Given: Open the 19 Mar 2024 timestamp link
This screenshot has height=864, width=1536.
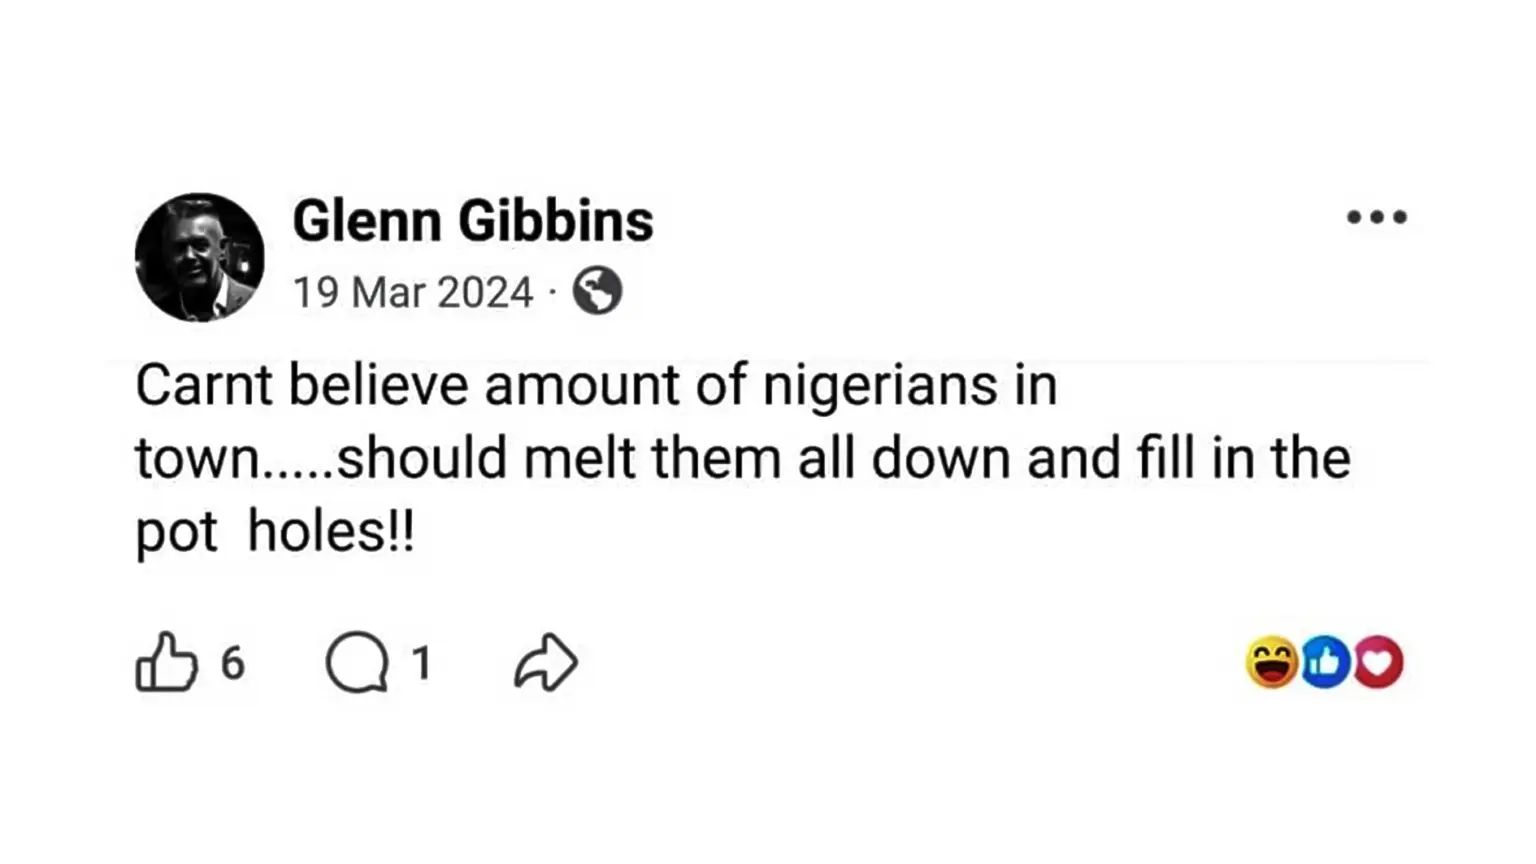Looking at the screenshot, I should tap(413, 293).
